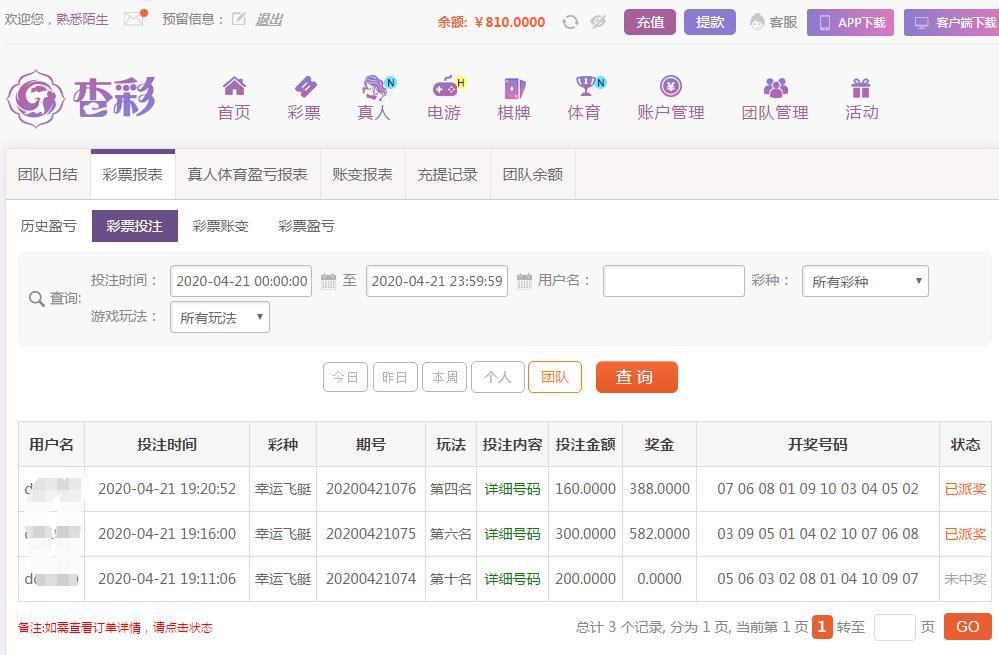Click the orange 查询 search button
Screen dimensions: 999x655
point(636,377)
